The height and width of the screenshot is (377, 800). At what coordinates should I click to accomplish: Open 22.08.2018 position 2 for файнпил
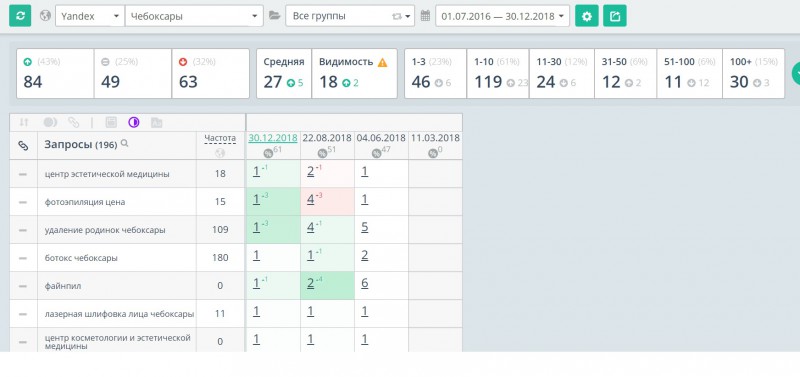click(310, 284)
